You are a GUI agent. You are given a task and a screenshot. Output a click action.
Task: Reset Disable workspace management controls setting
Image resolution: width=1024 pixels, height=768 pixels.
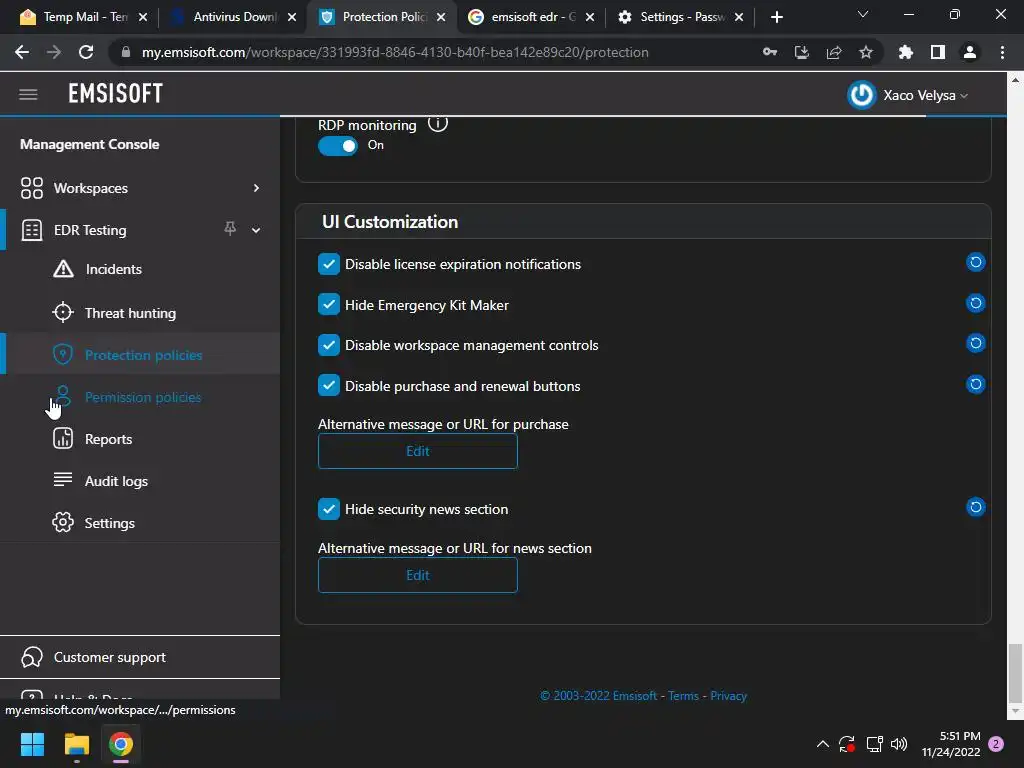pos(976,344)
